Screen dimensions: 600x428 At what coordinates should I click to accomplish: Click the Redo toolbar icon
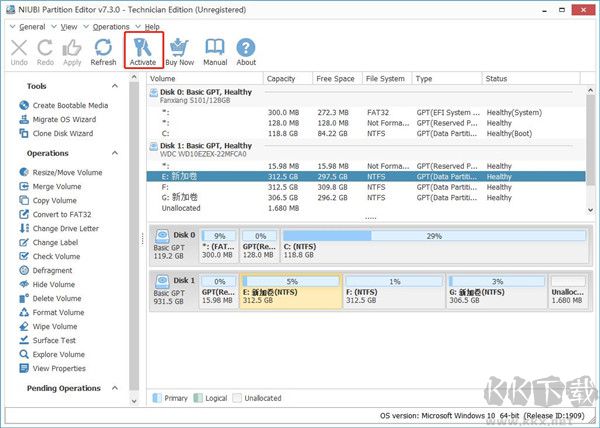(x=45, y=52)
